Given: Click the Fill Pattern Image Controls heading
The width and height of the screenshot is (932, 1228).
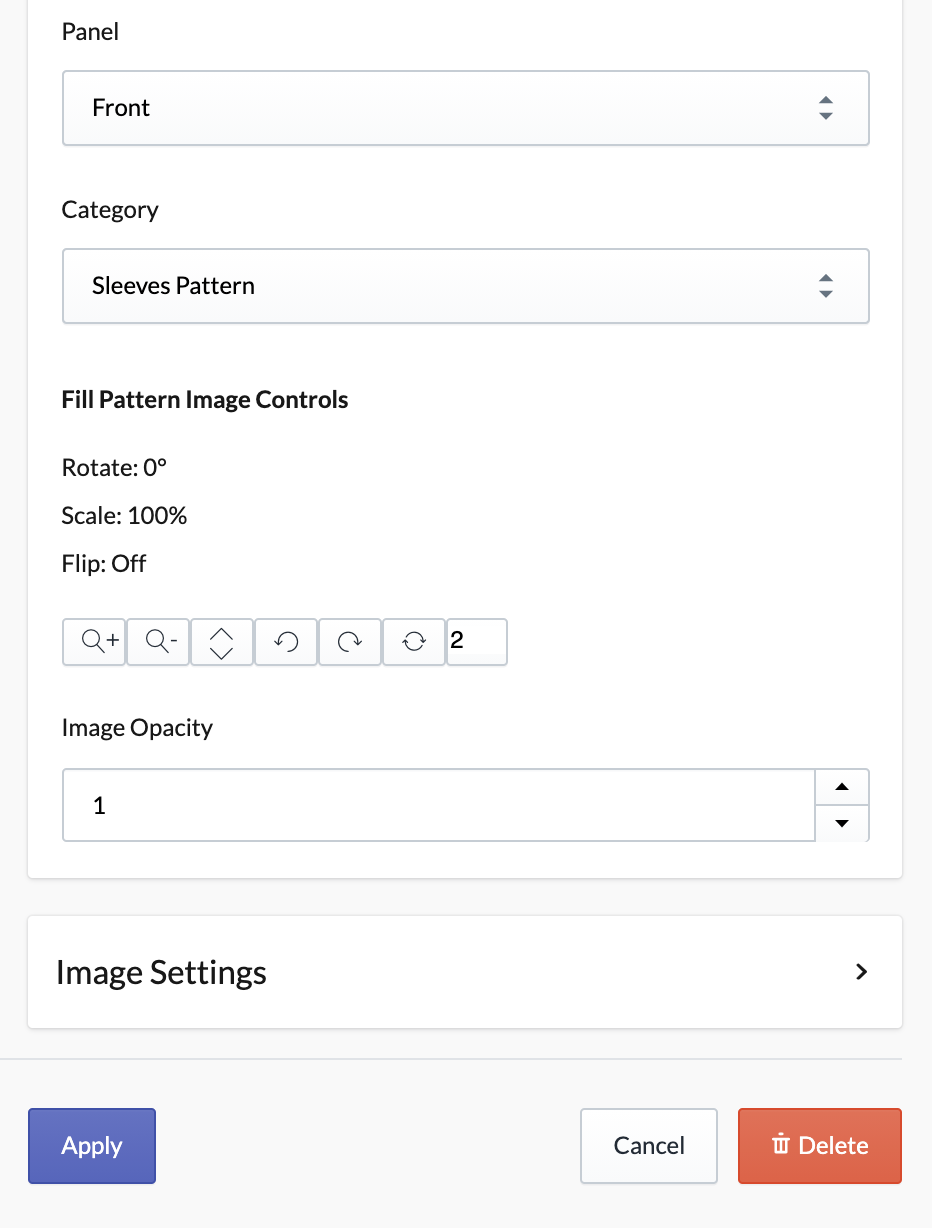Looking at the screenshot, I should [x=205, y=400].
